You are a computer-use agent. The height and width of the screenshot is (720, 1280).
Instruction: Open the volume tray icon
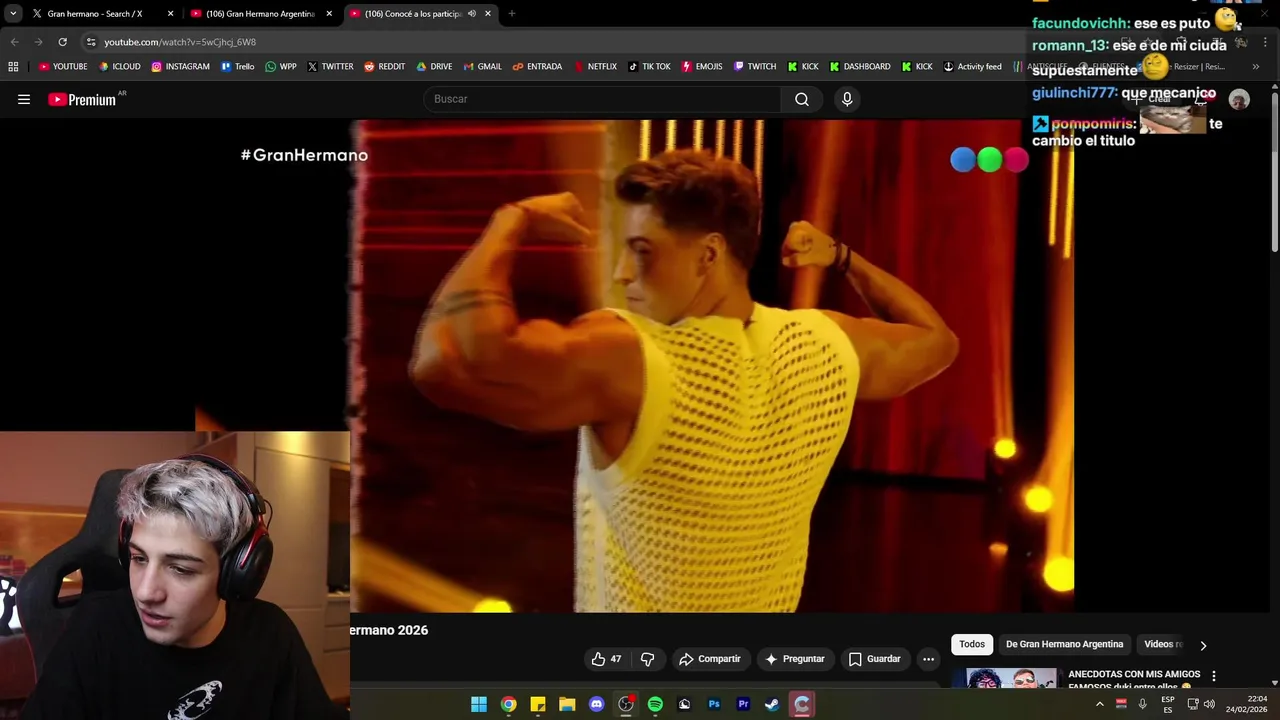coord(1209,704)
